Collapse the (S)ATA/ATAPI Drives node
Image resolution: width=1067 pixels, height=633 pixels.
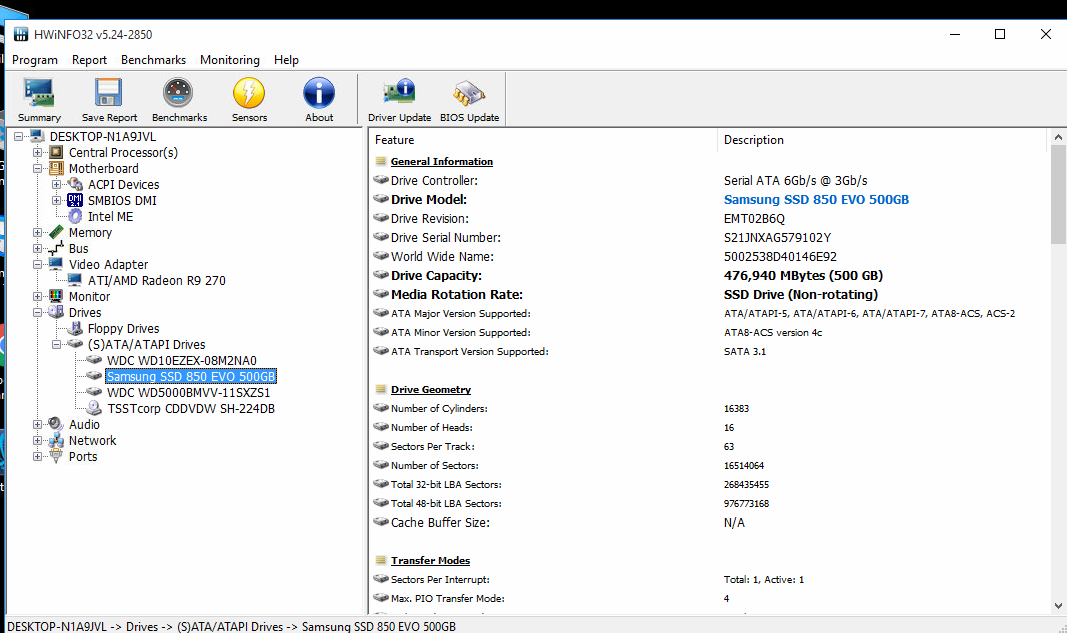tap(56, 344)
